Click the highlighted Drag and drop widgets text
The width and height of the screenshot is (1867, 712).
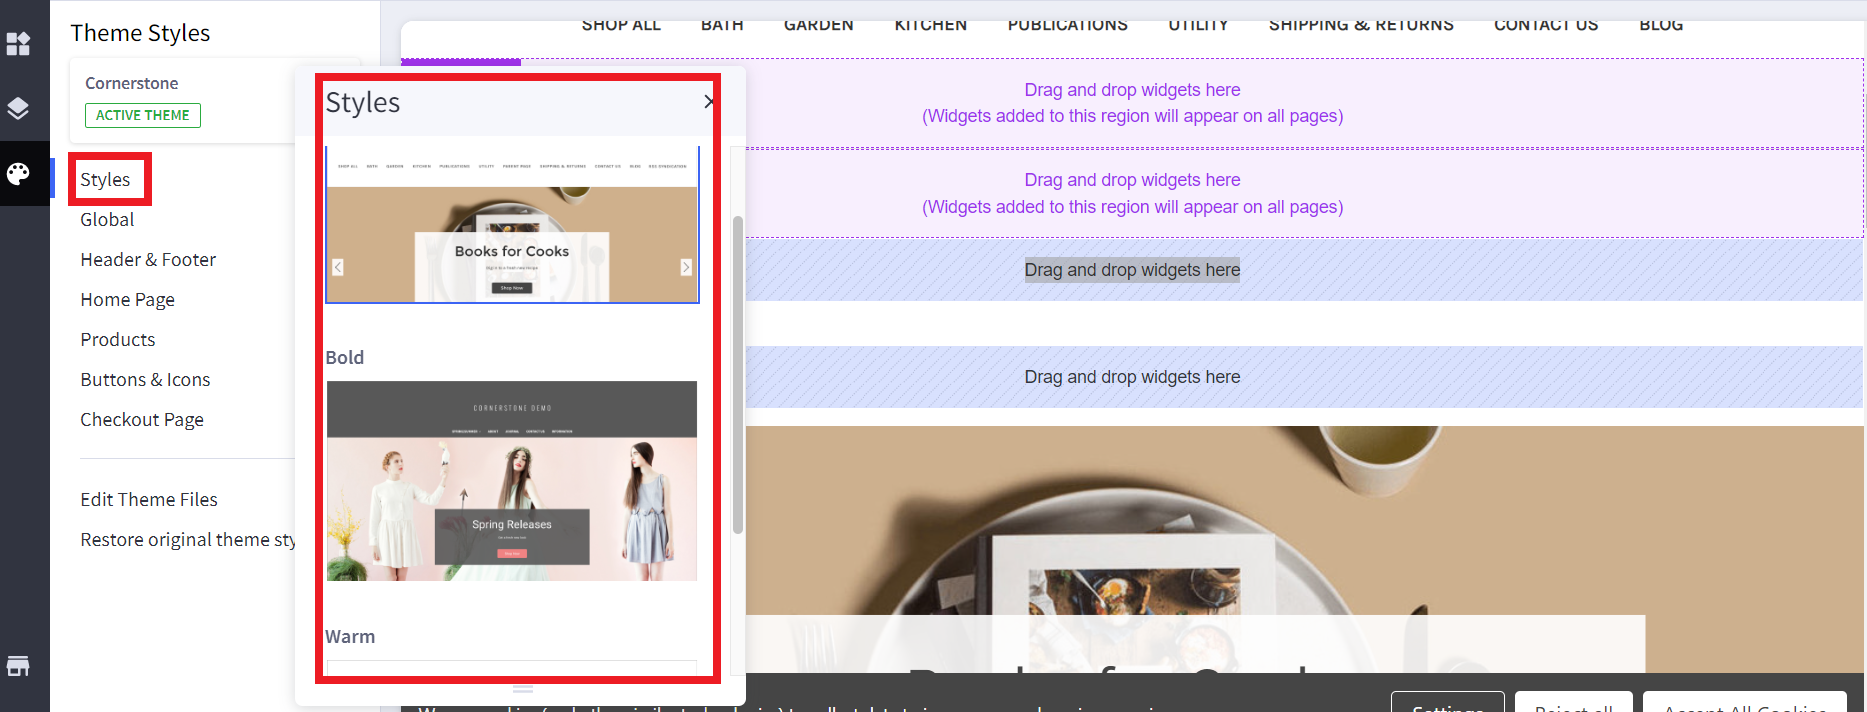pyautogui.click(x=1132, y=270)
